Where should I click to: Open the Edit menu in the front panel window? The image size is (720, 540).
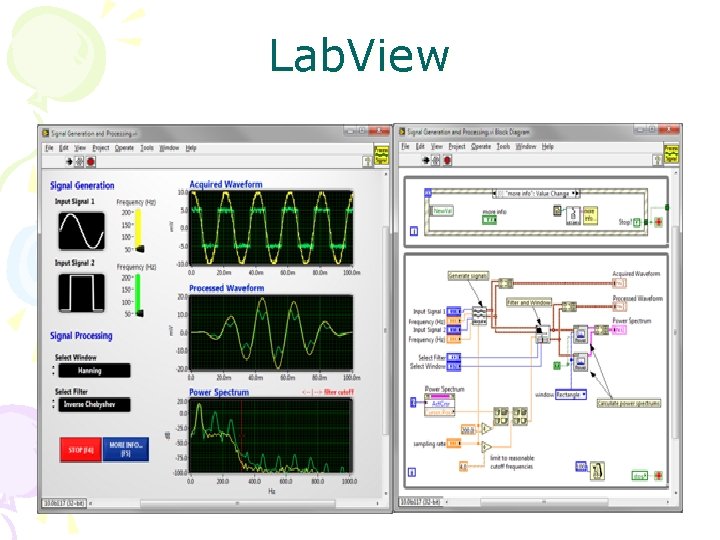64,148
